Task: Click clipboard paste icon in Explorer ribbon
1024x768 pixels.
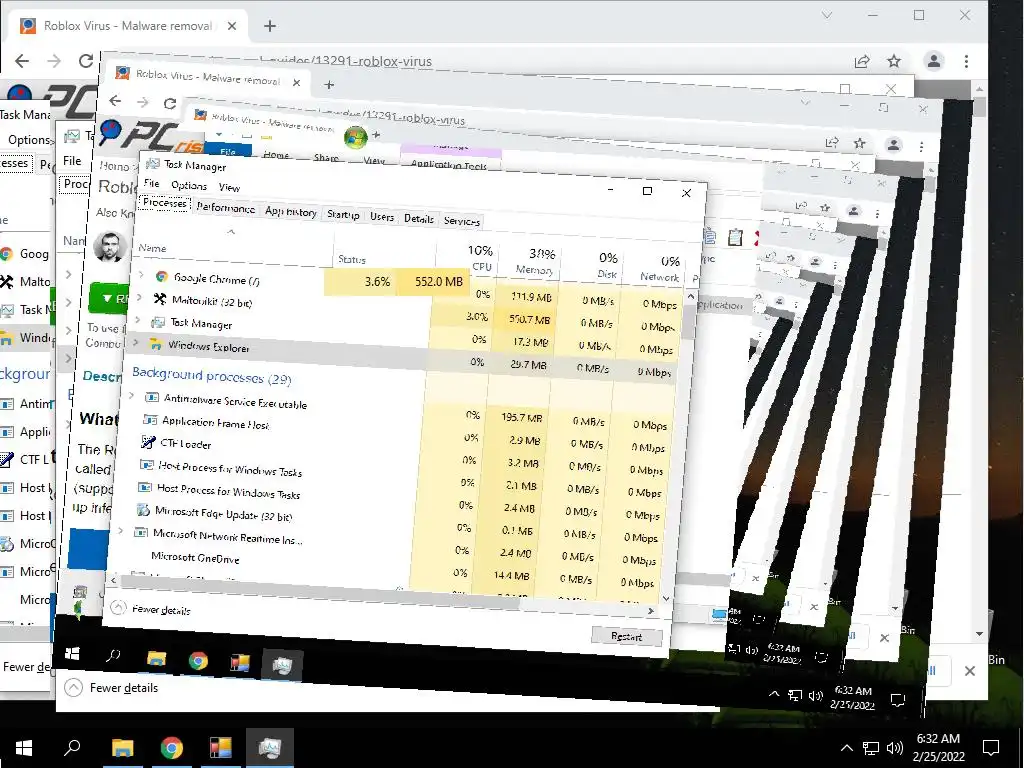Action: click(735, 237)
